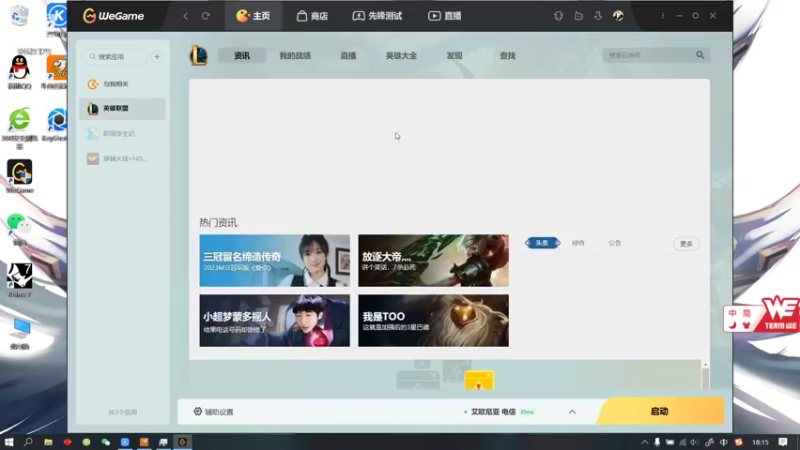Click the taskbar search magnifier

click(x=28, y=442)
